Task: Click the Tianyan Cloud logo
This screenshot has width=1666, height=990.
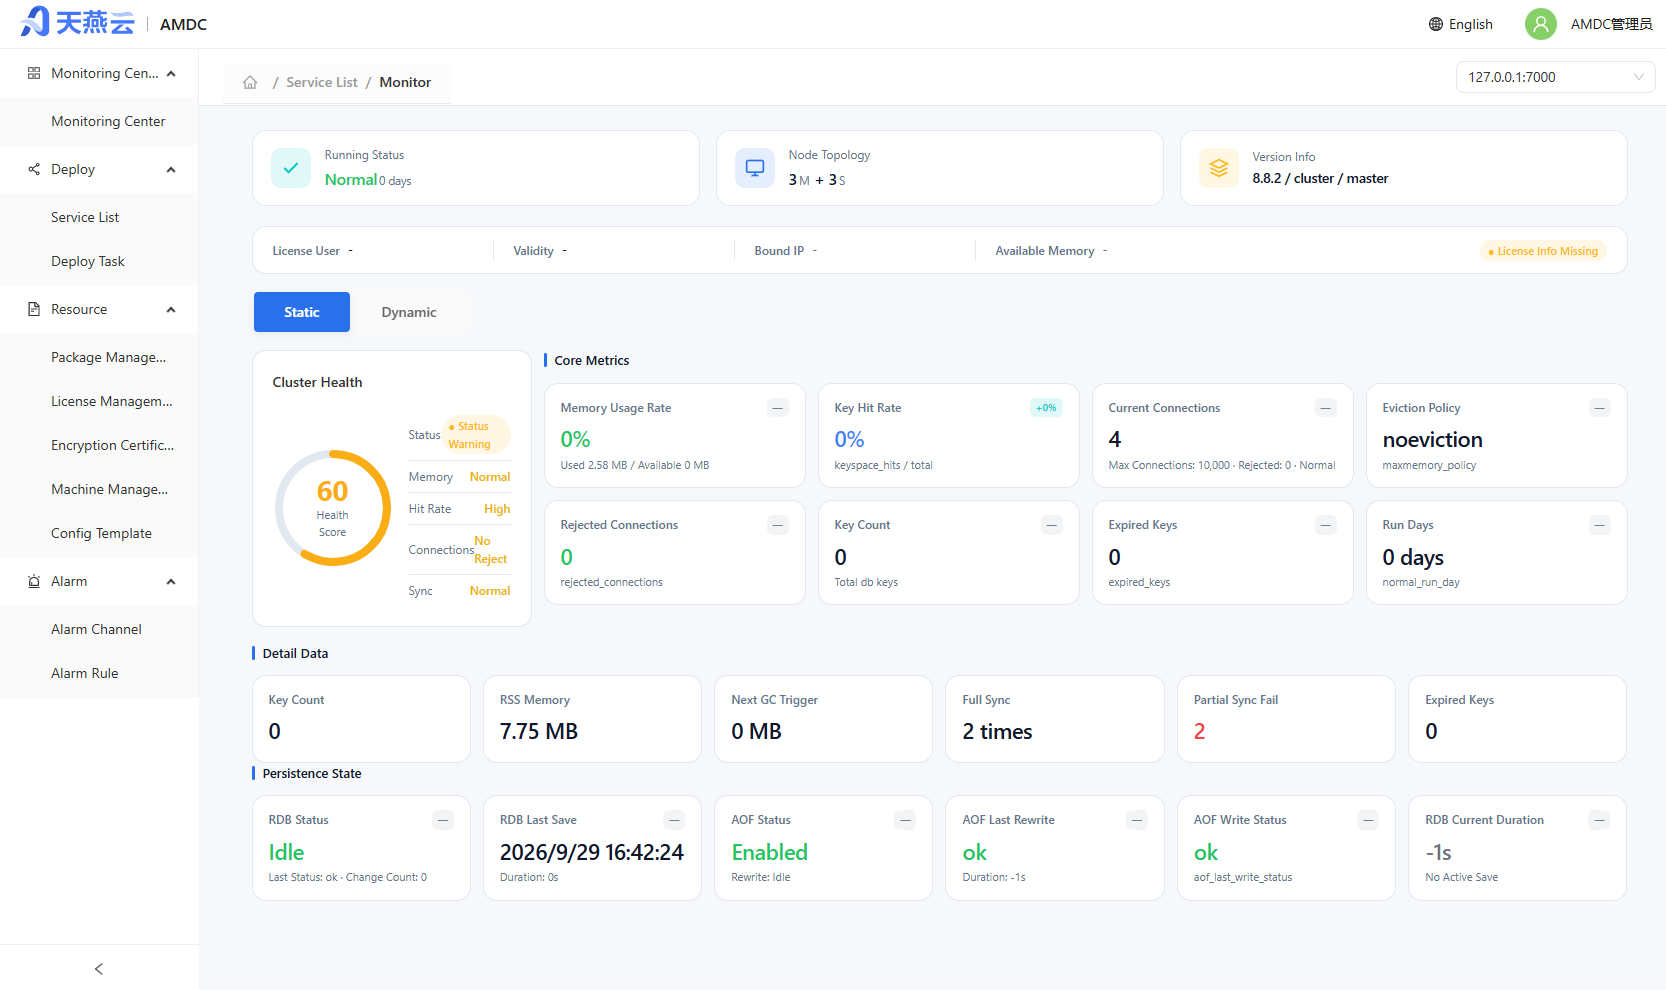Action: click(x=77, y=22)
